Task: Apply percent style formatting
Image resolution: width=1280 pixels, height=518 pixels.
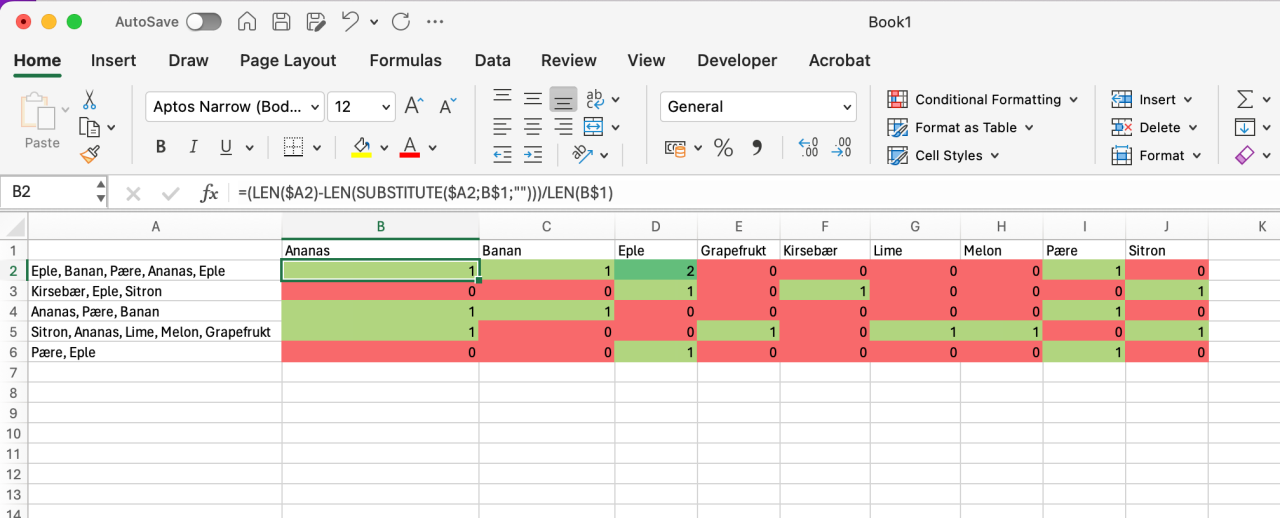Action: (723, 148)
